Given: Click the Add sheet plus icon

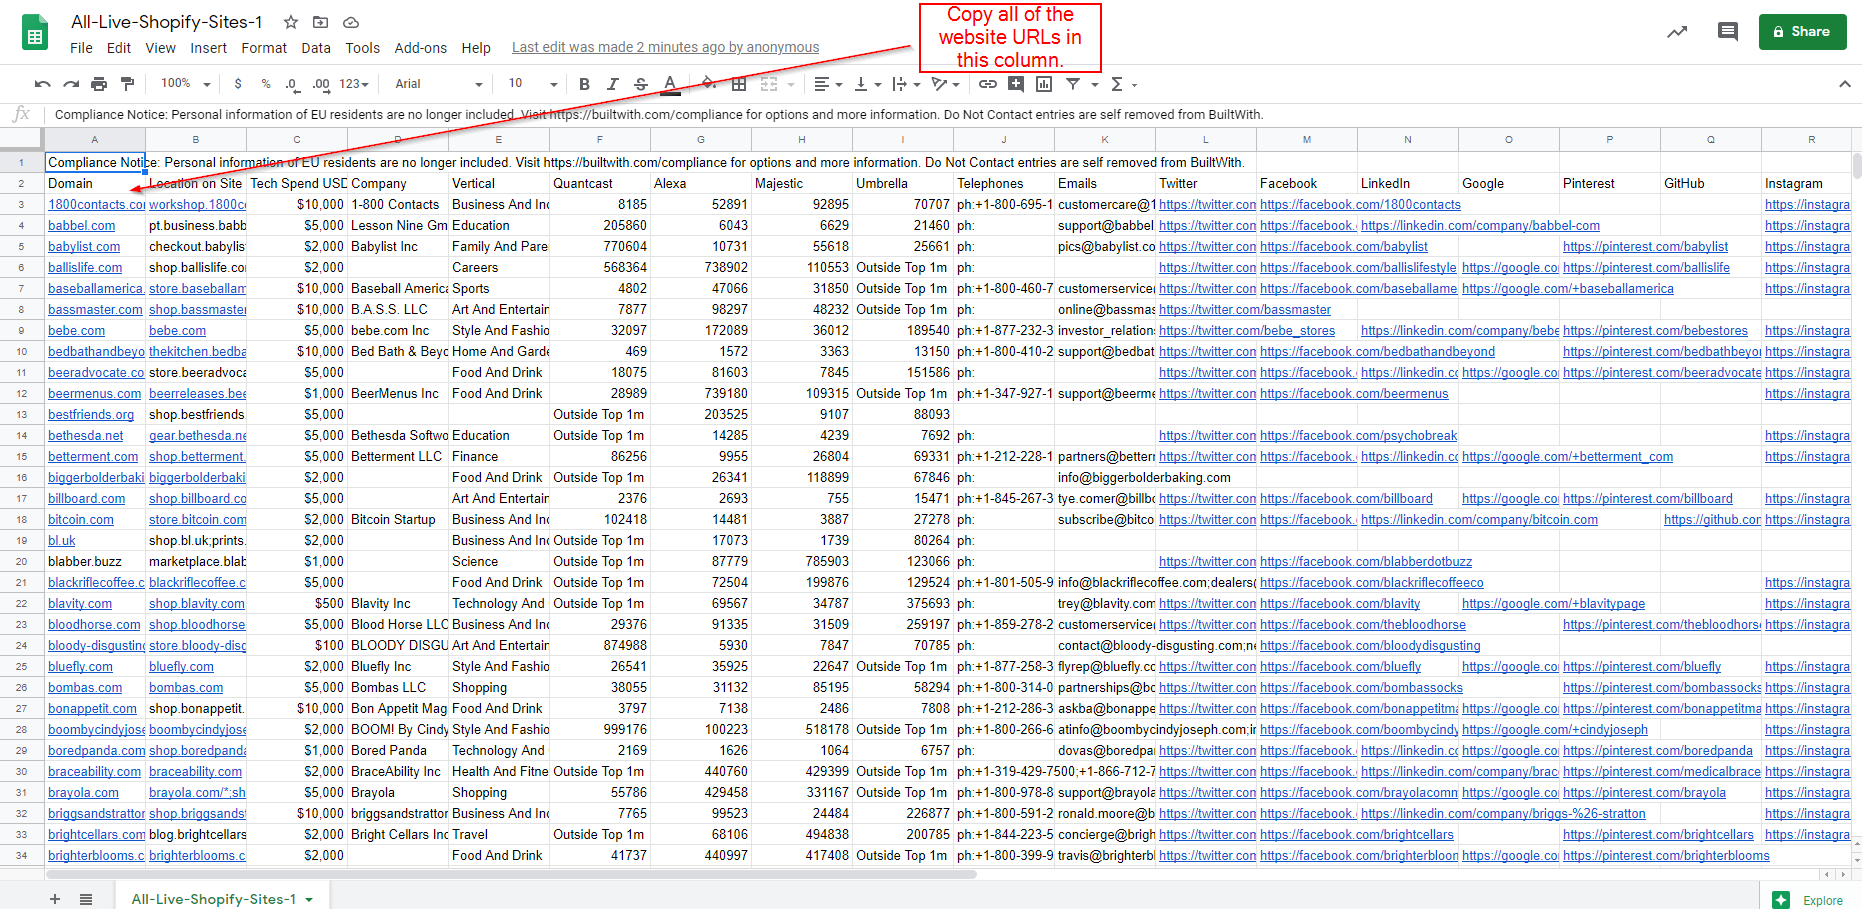Looking at the screenshot, I should tap(55, 899).
